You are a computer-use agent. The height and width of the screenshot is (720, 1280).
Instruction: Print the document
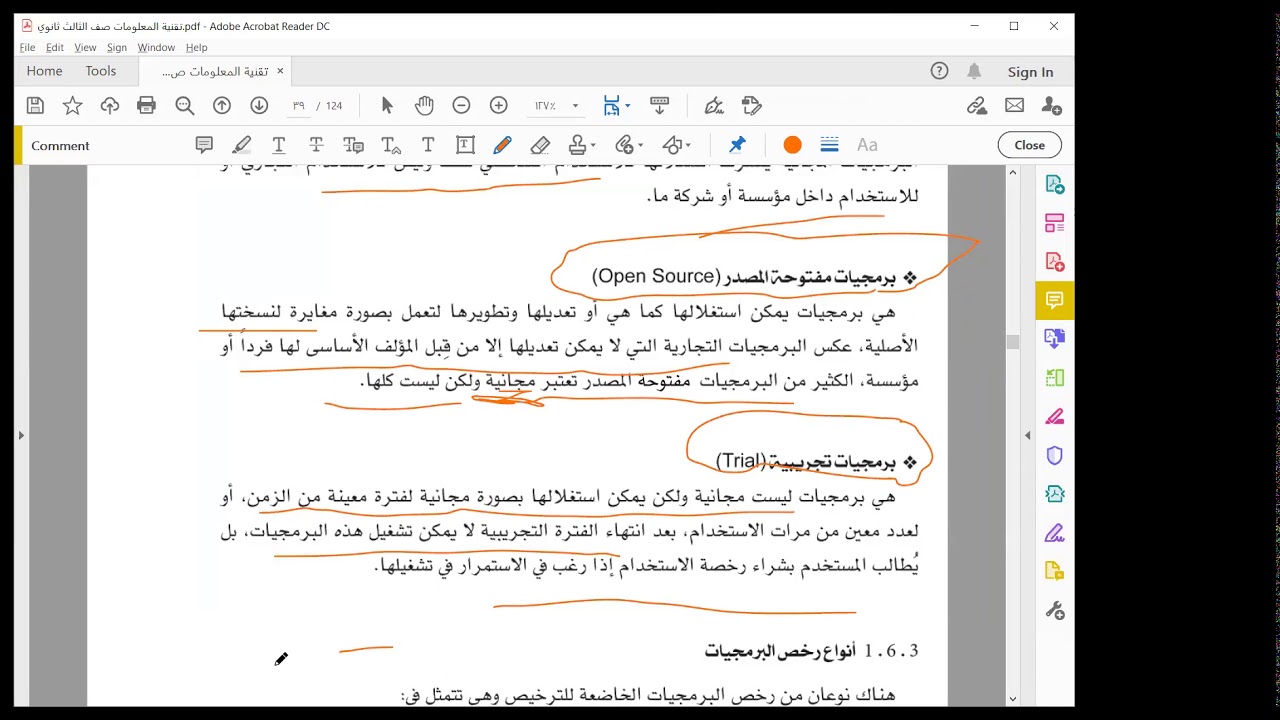[x=147, y=105]
